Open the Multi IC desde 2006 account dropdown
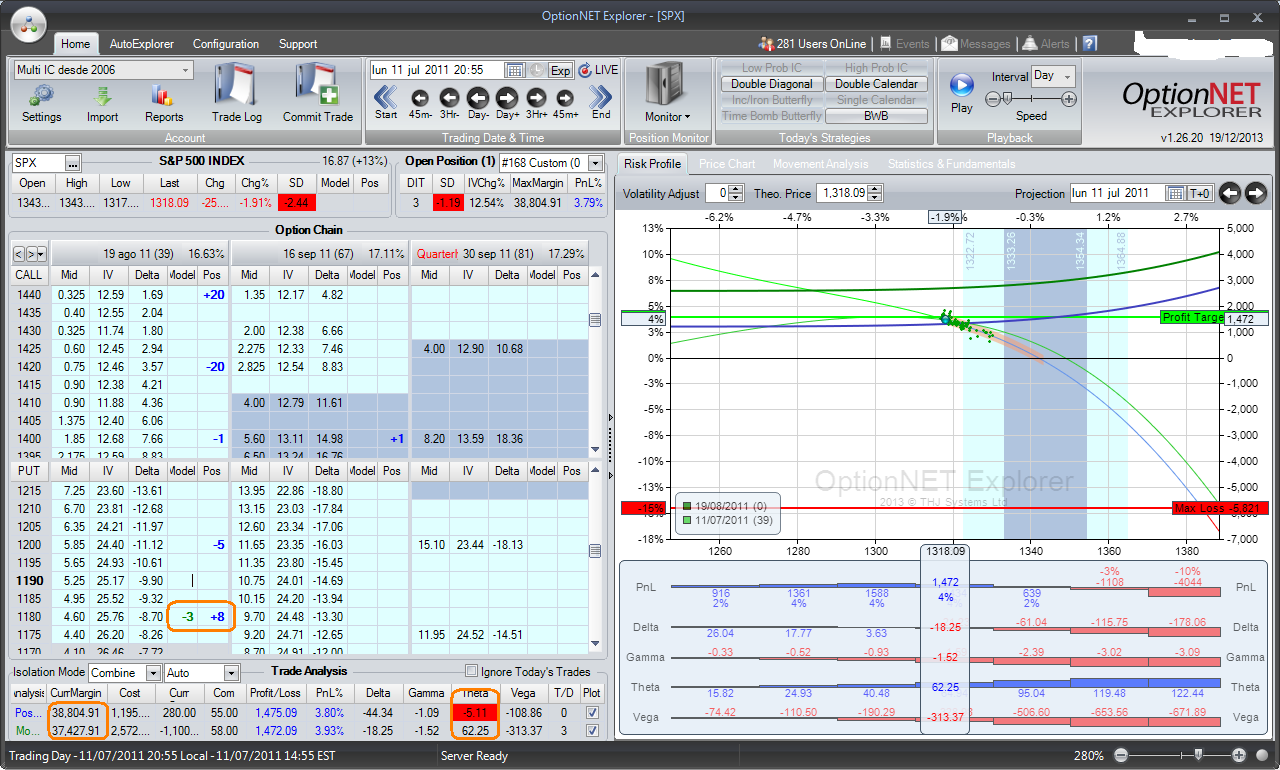 (x=103, y=70)
